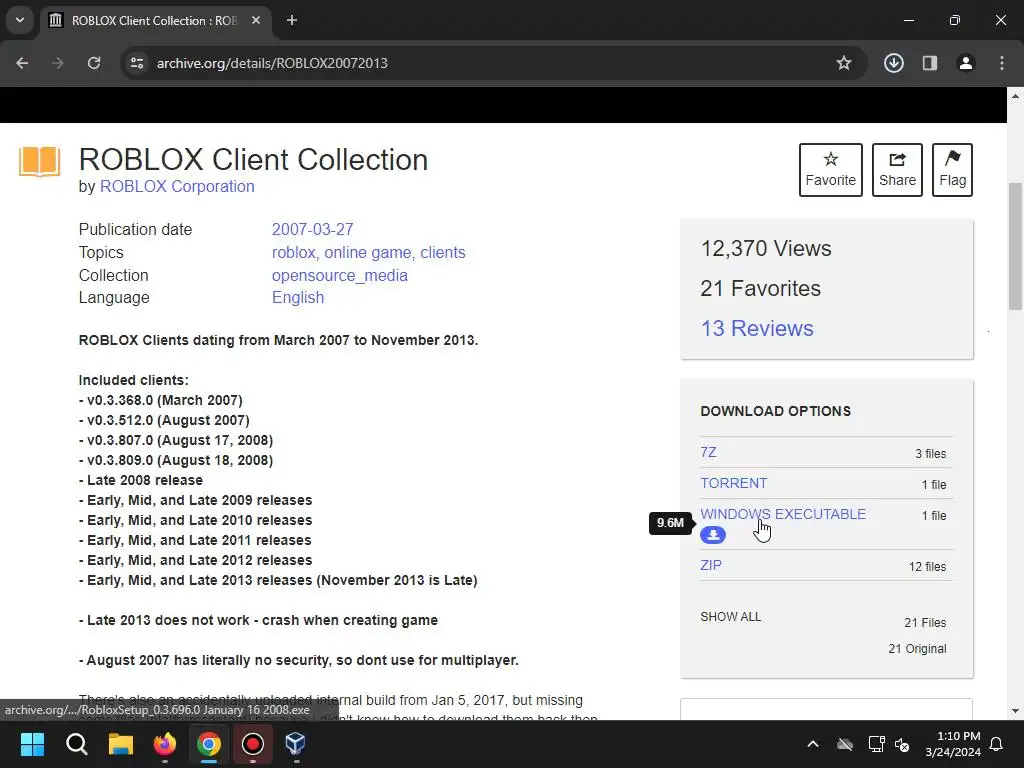Viewport: 1024px width, 768px height.
Task: Click the v0.3.807.0 (August 17, 2008) line
Action: pos(176,440)
